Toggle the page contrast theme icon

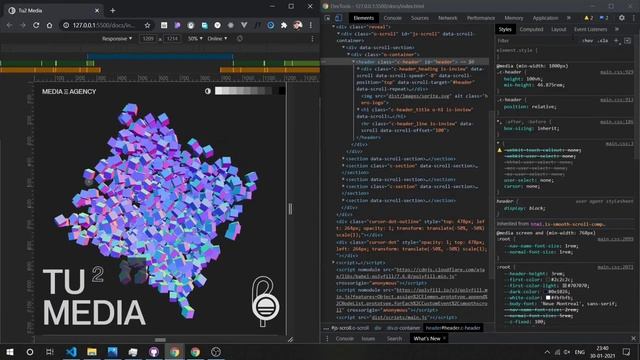click(208, 91)
